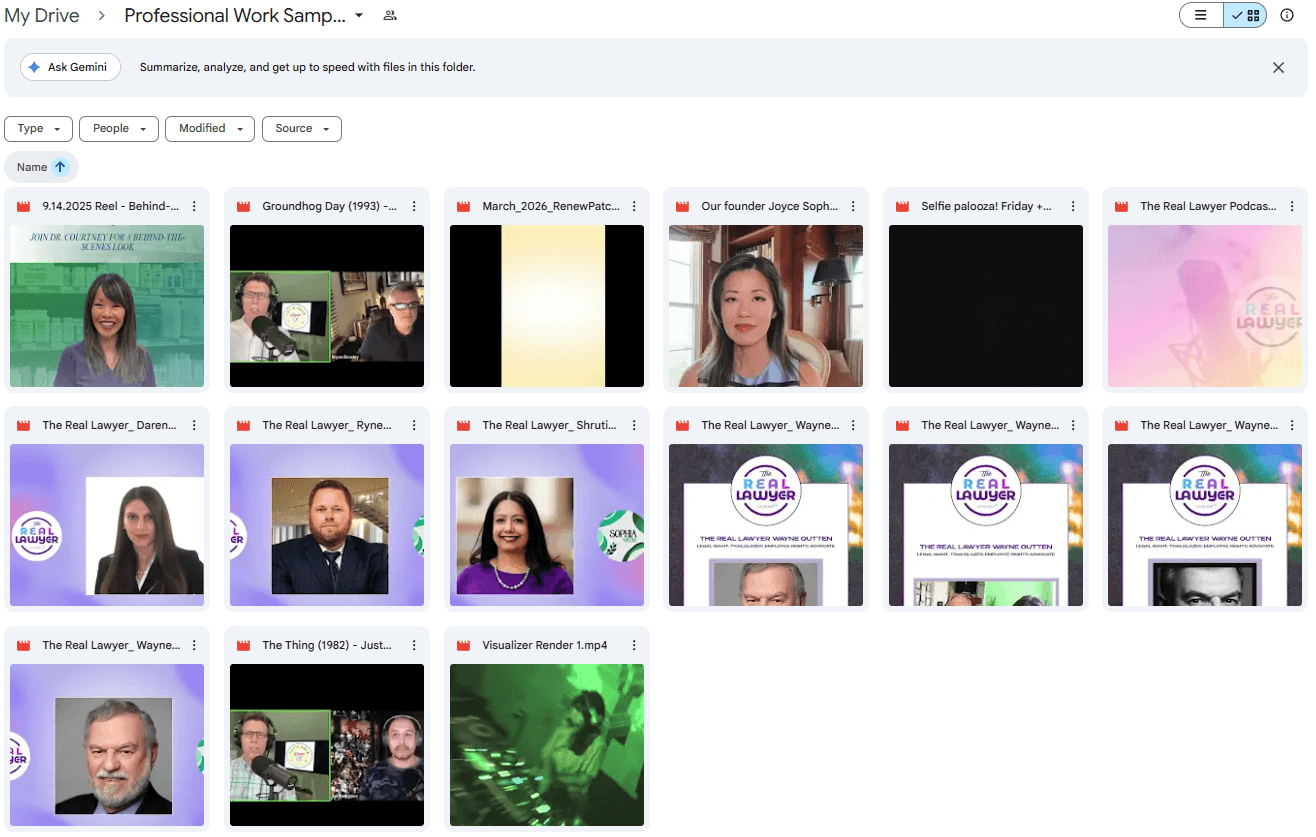The height and width of the screenshot is (837, 1316).
Task: Select the file name 'The Real Lawyer_ Daren...'
Action: pos(110,425)
